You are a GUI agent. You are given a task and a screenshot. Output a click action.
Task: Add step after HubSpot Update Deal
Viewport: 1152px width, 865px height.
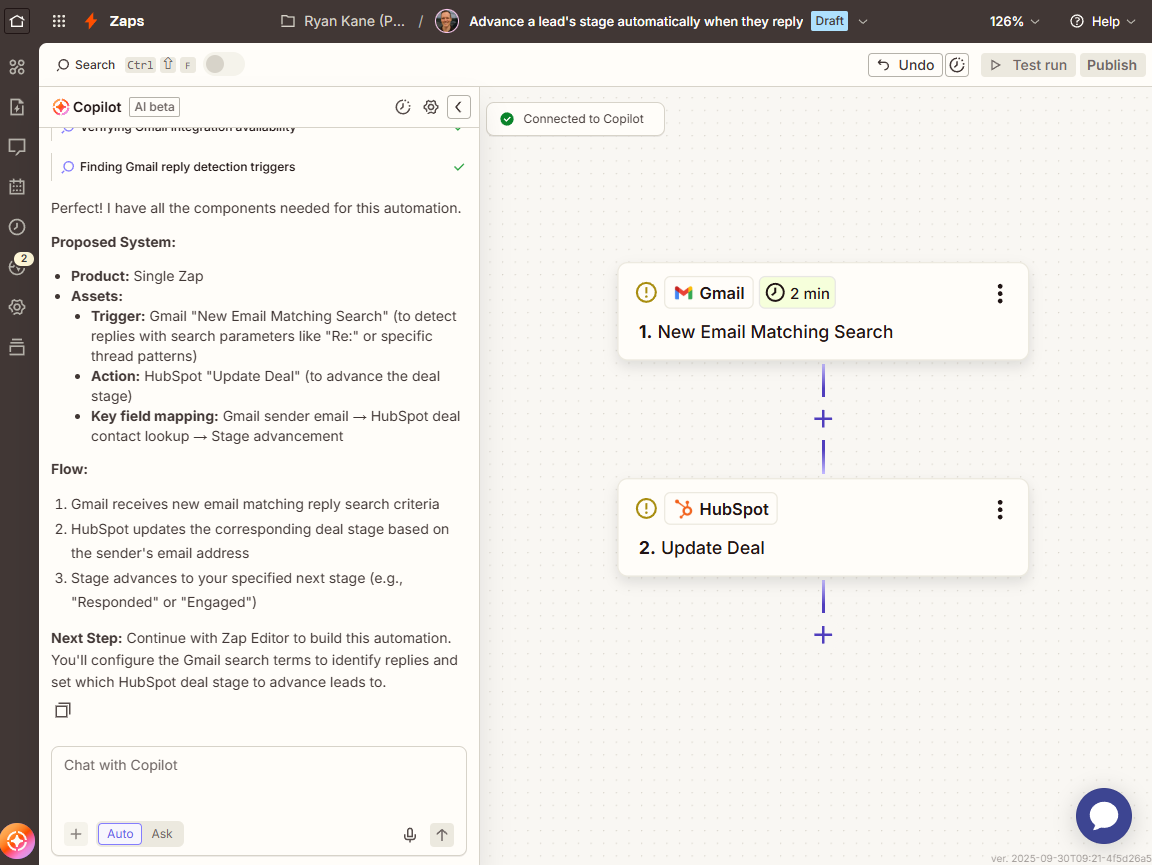[823, 635]
